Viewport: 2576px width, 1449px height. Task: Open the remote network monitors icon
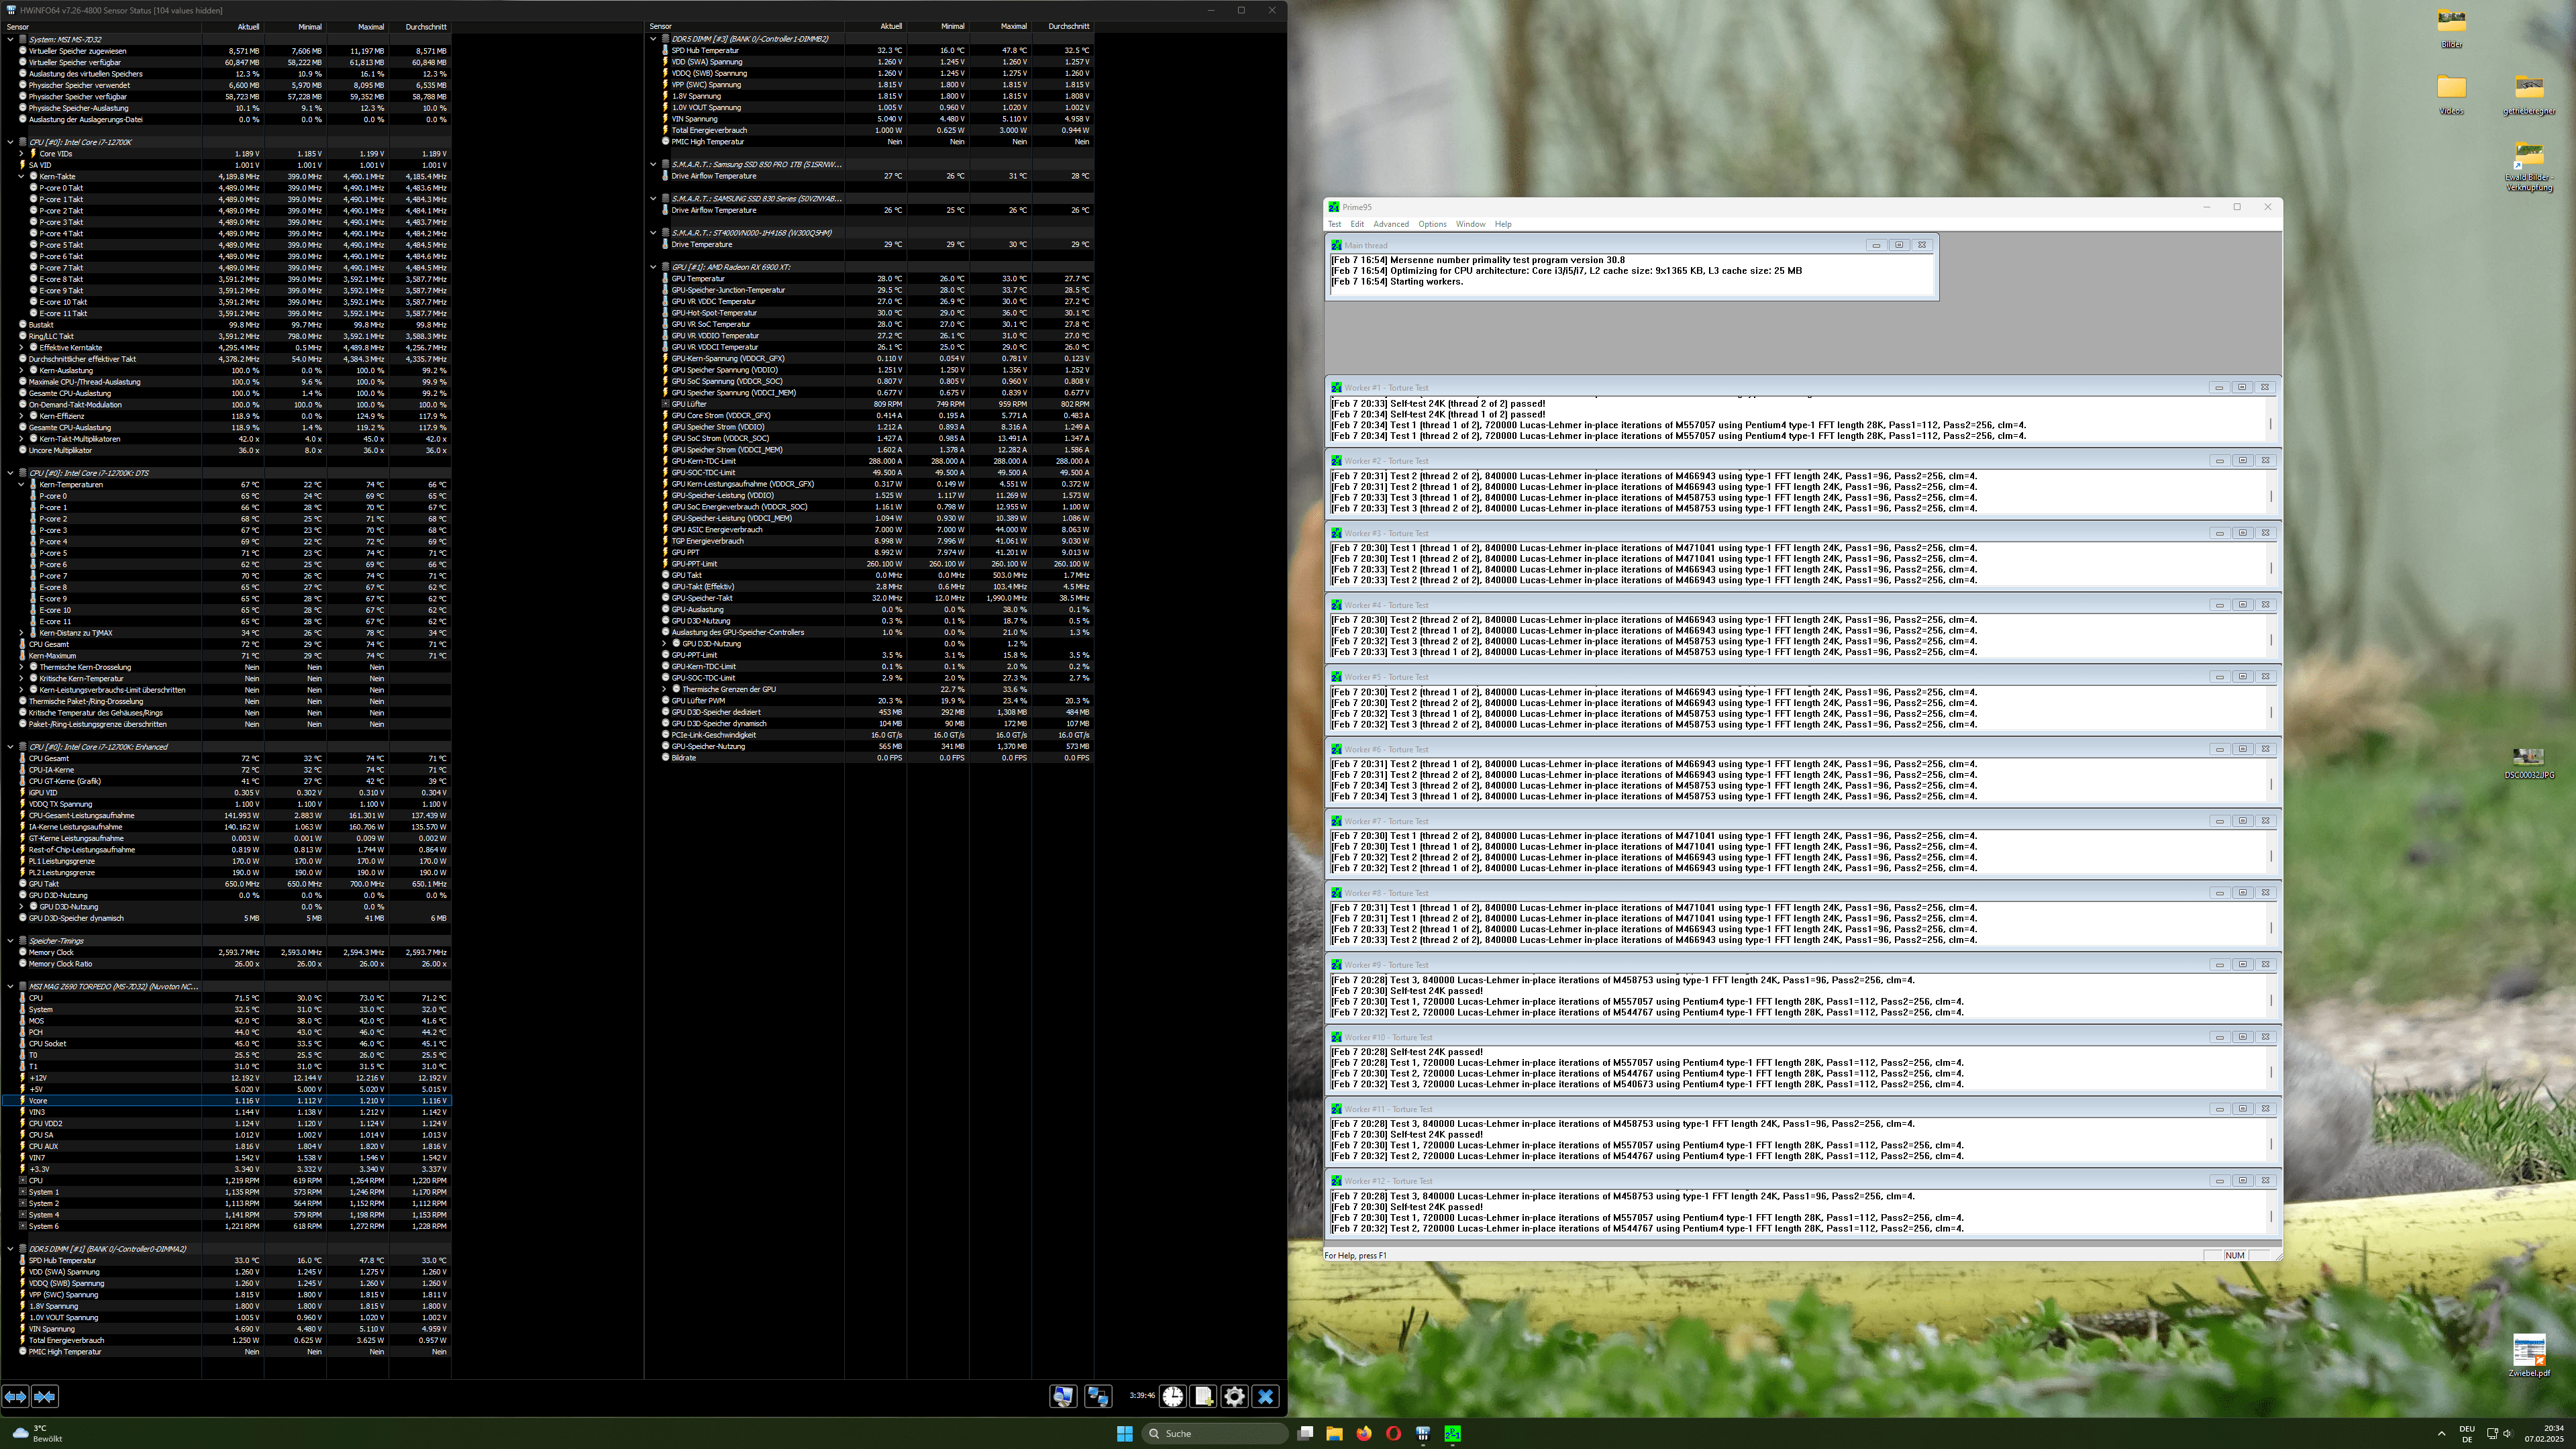point(1098,1396)
